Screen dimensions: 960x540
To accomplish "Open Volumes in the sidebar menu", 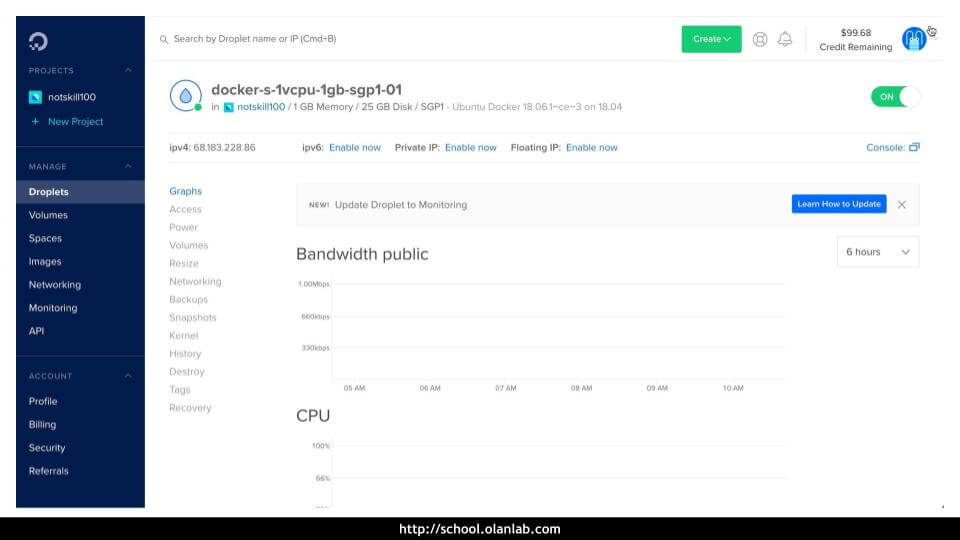I will 48,215.
